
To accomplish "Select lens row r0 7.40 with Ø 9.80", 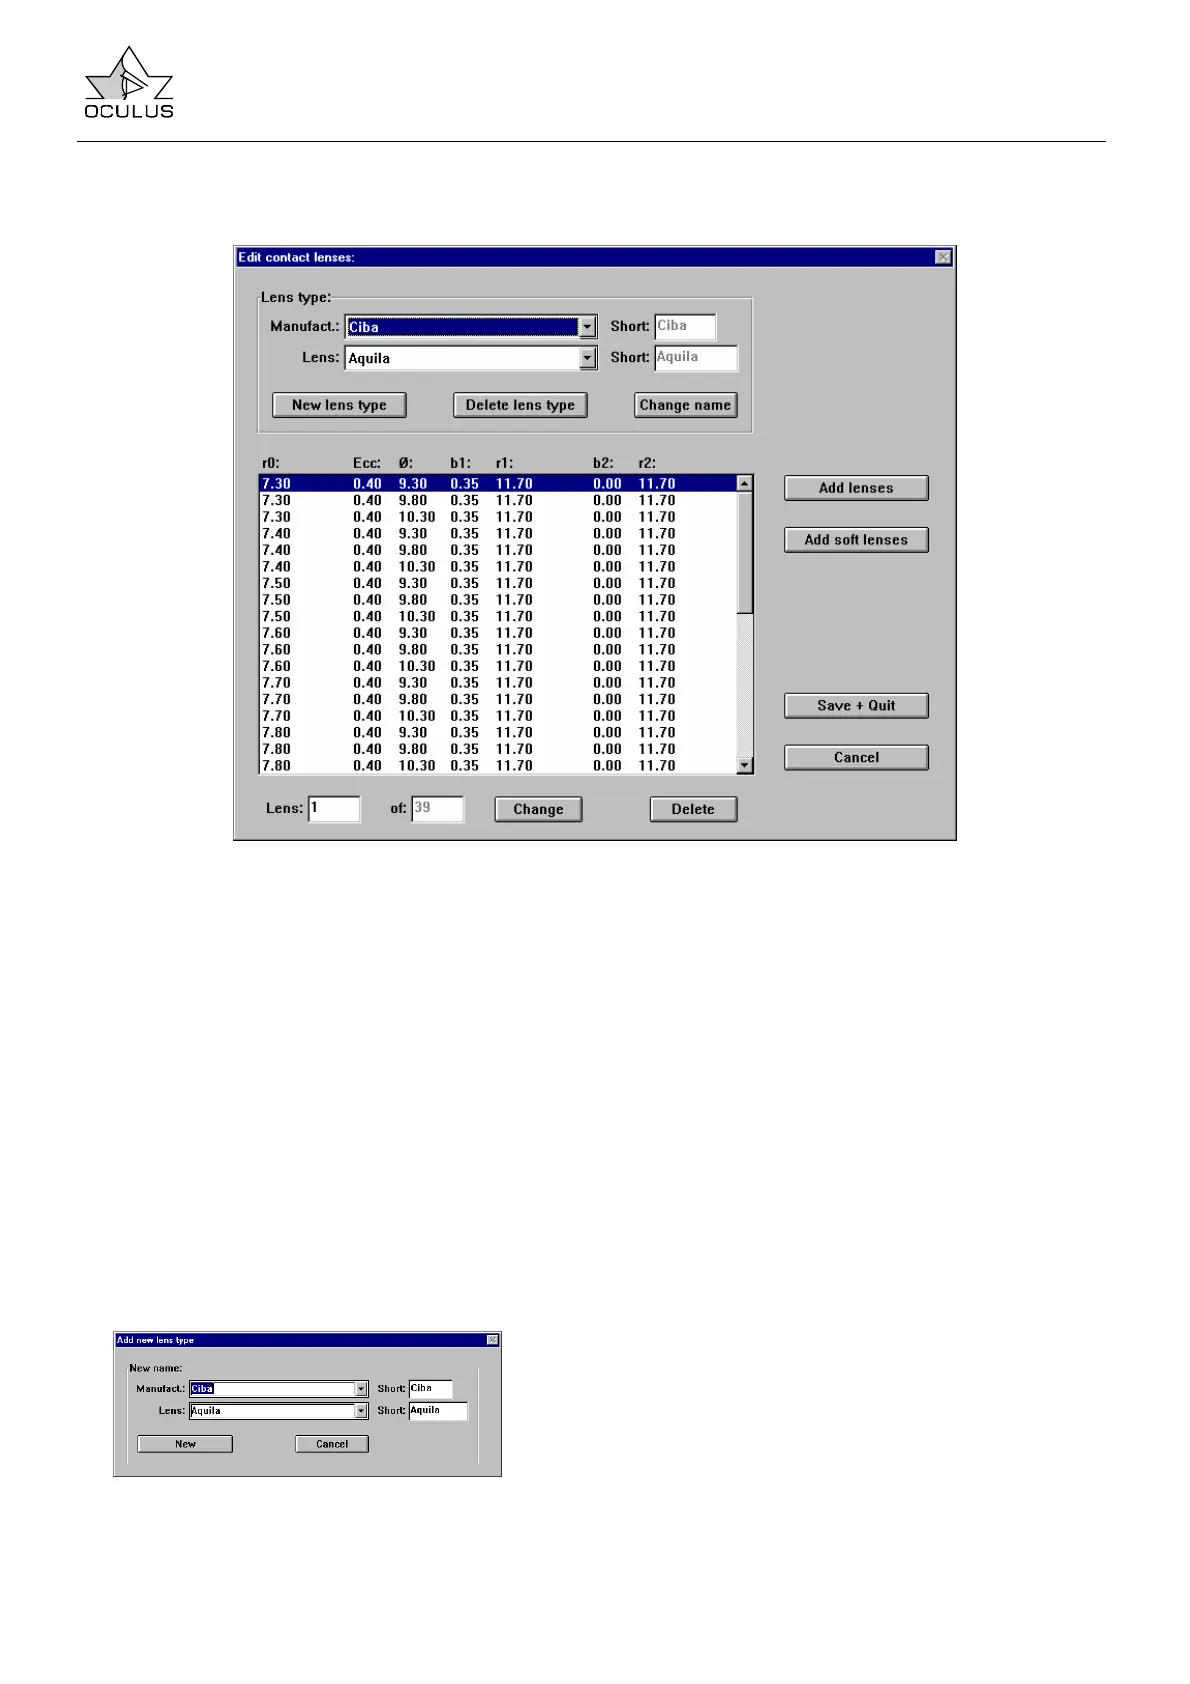I will click(x=497, y=550).
